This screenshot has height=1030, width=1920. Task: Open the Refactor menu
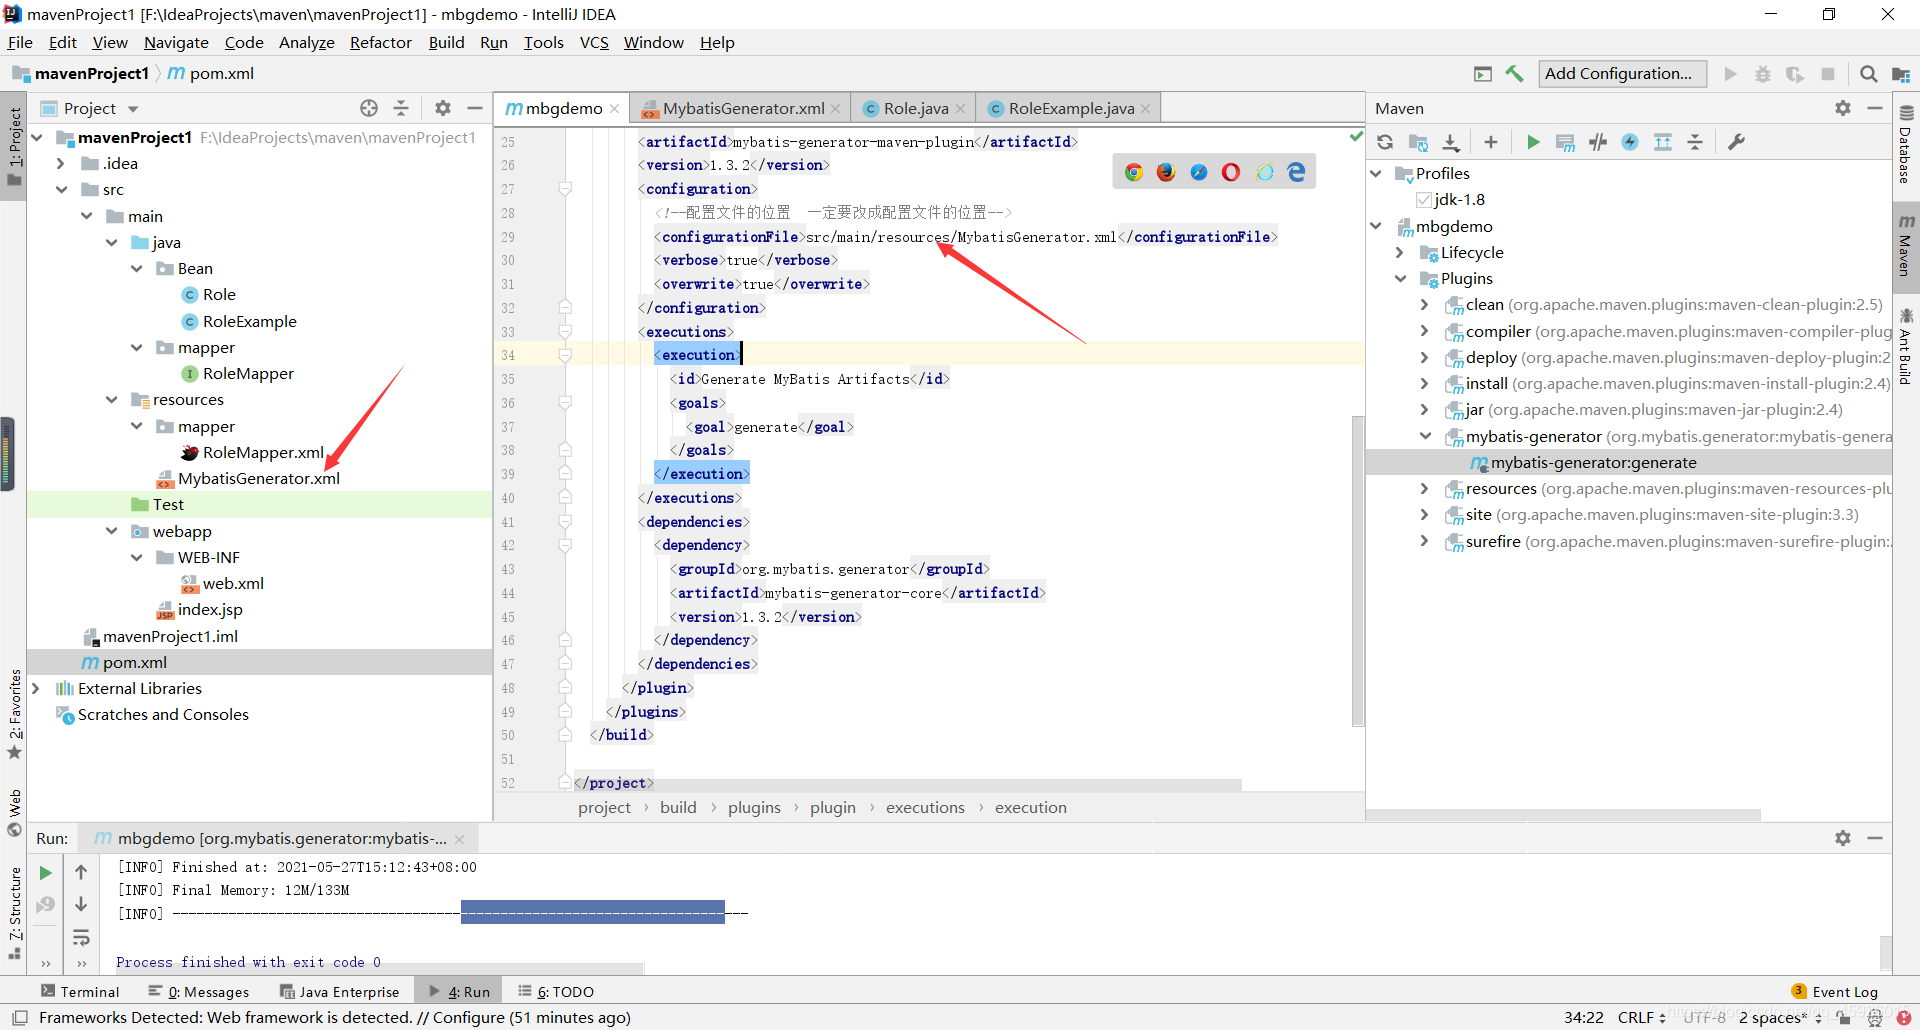[x=380, y=42]
